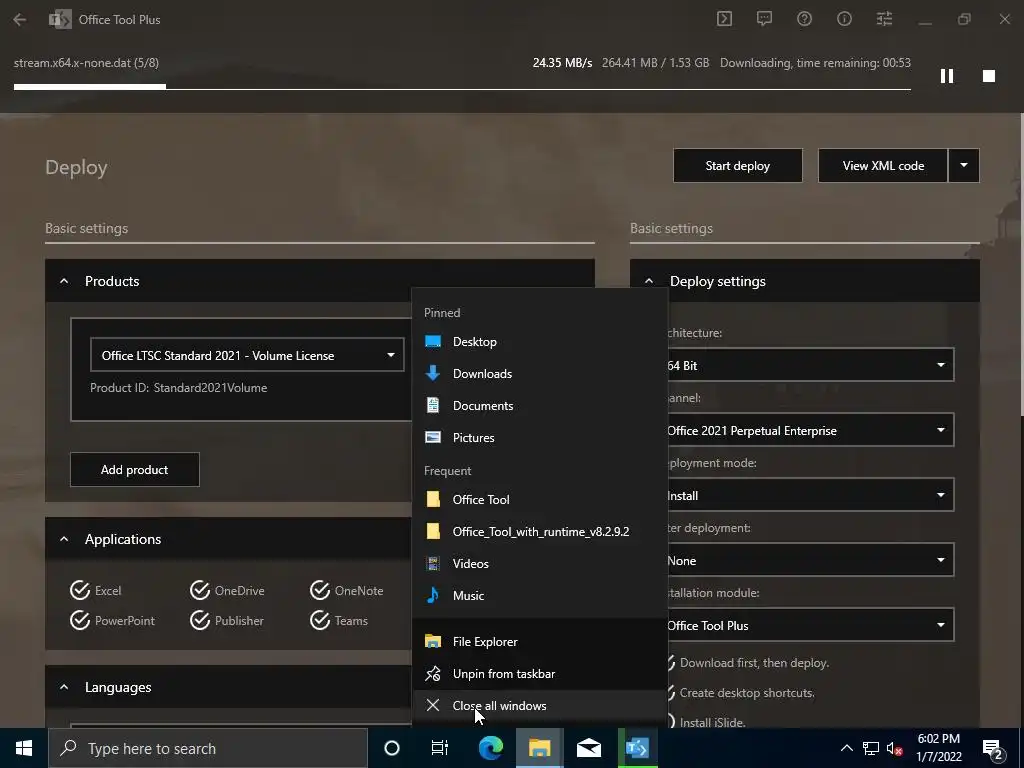Open the Install deployment mode dropdown
This screenshot has height=768, width=1024.
(x=810, y=495)
